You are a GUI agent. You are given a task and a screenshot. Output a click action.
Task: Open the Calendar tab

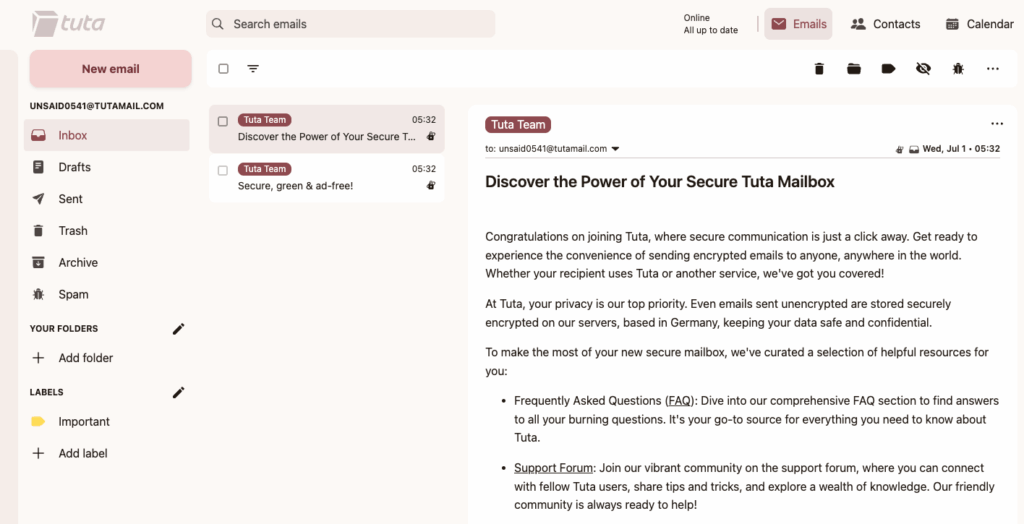tap(980, 24)
